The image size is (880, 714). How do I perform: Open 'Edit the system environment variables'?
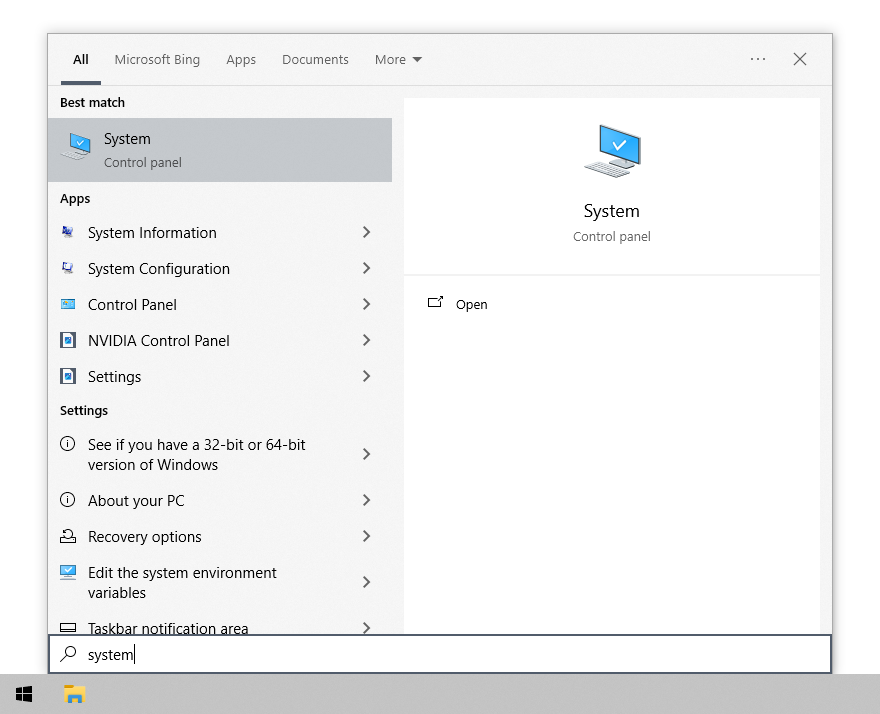tap(182, 582)
